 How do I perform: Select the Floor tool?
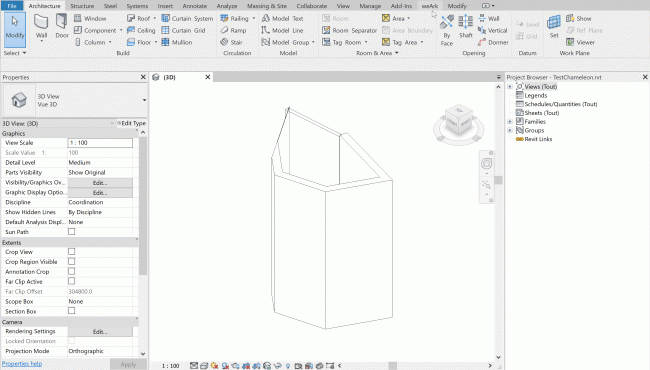(x=139, y=42)
